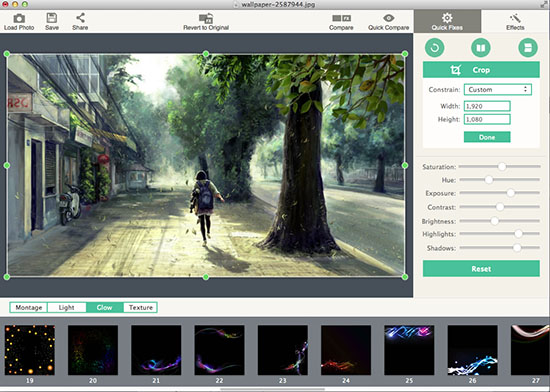Click the Load Photo camera icon

point(19,18)
